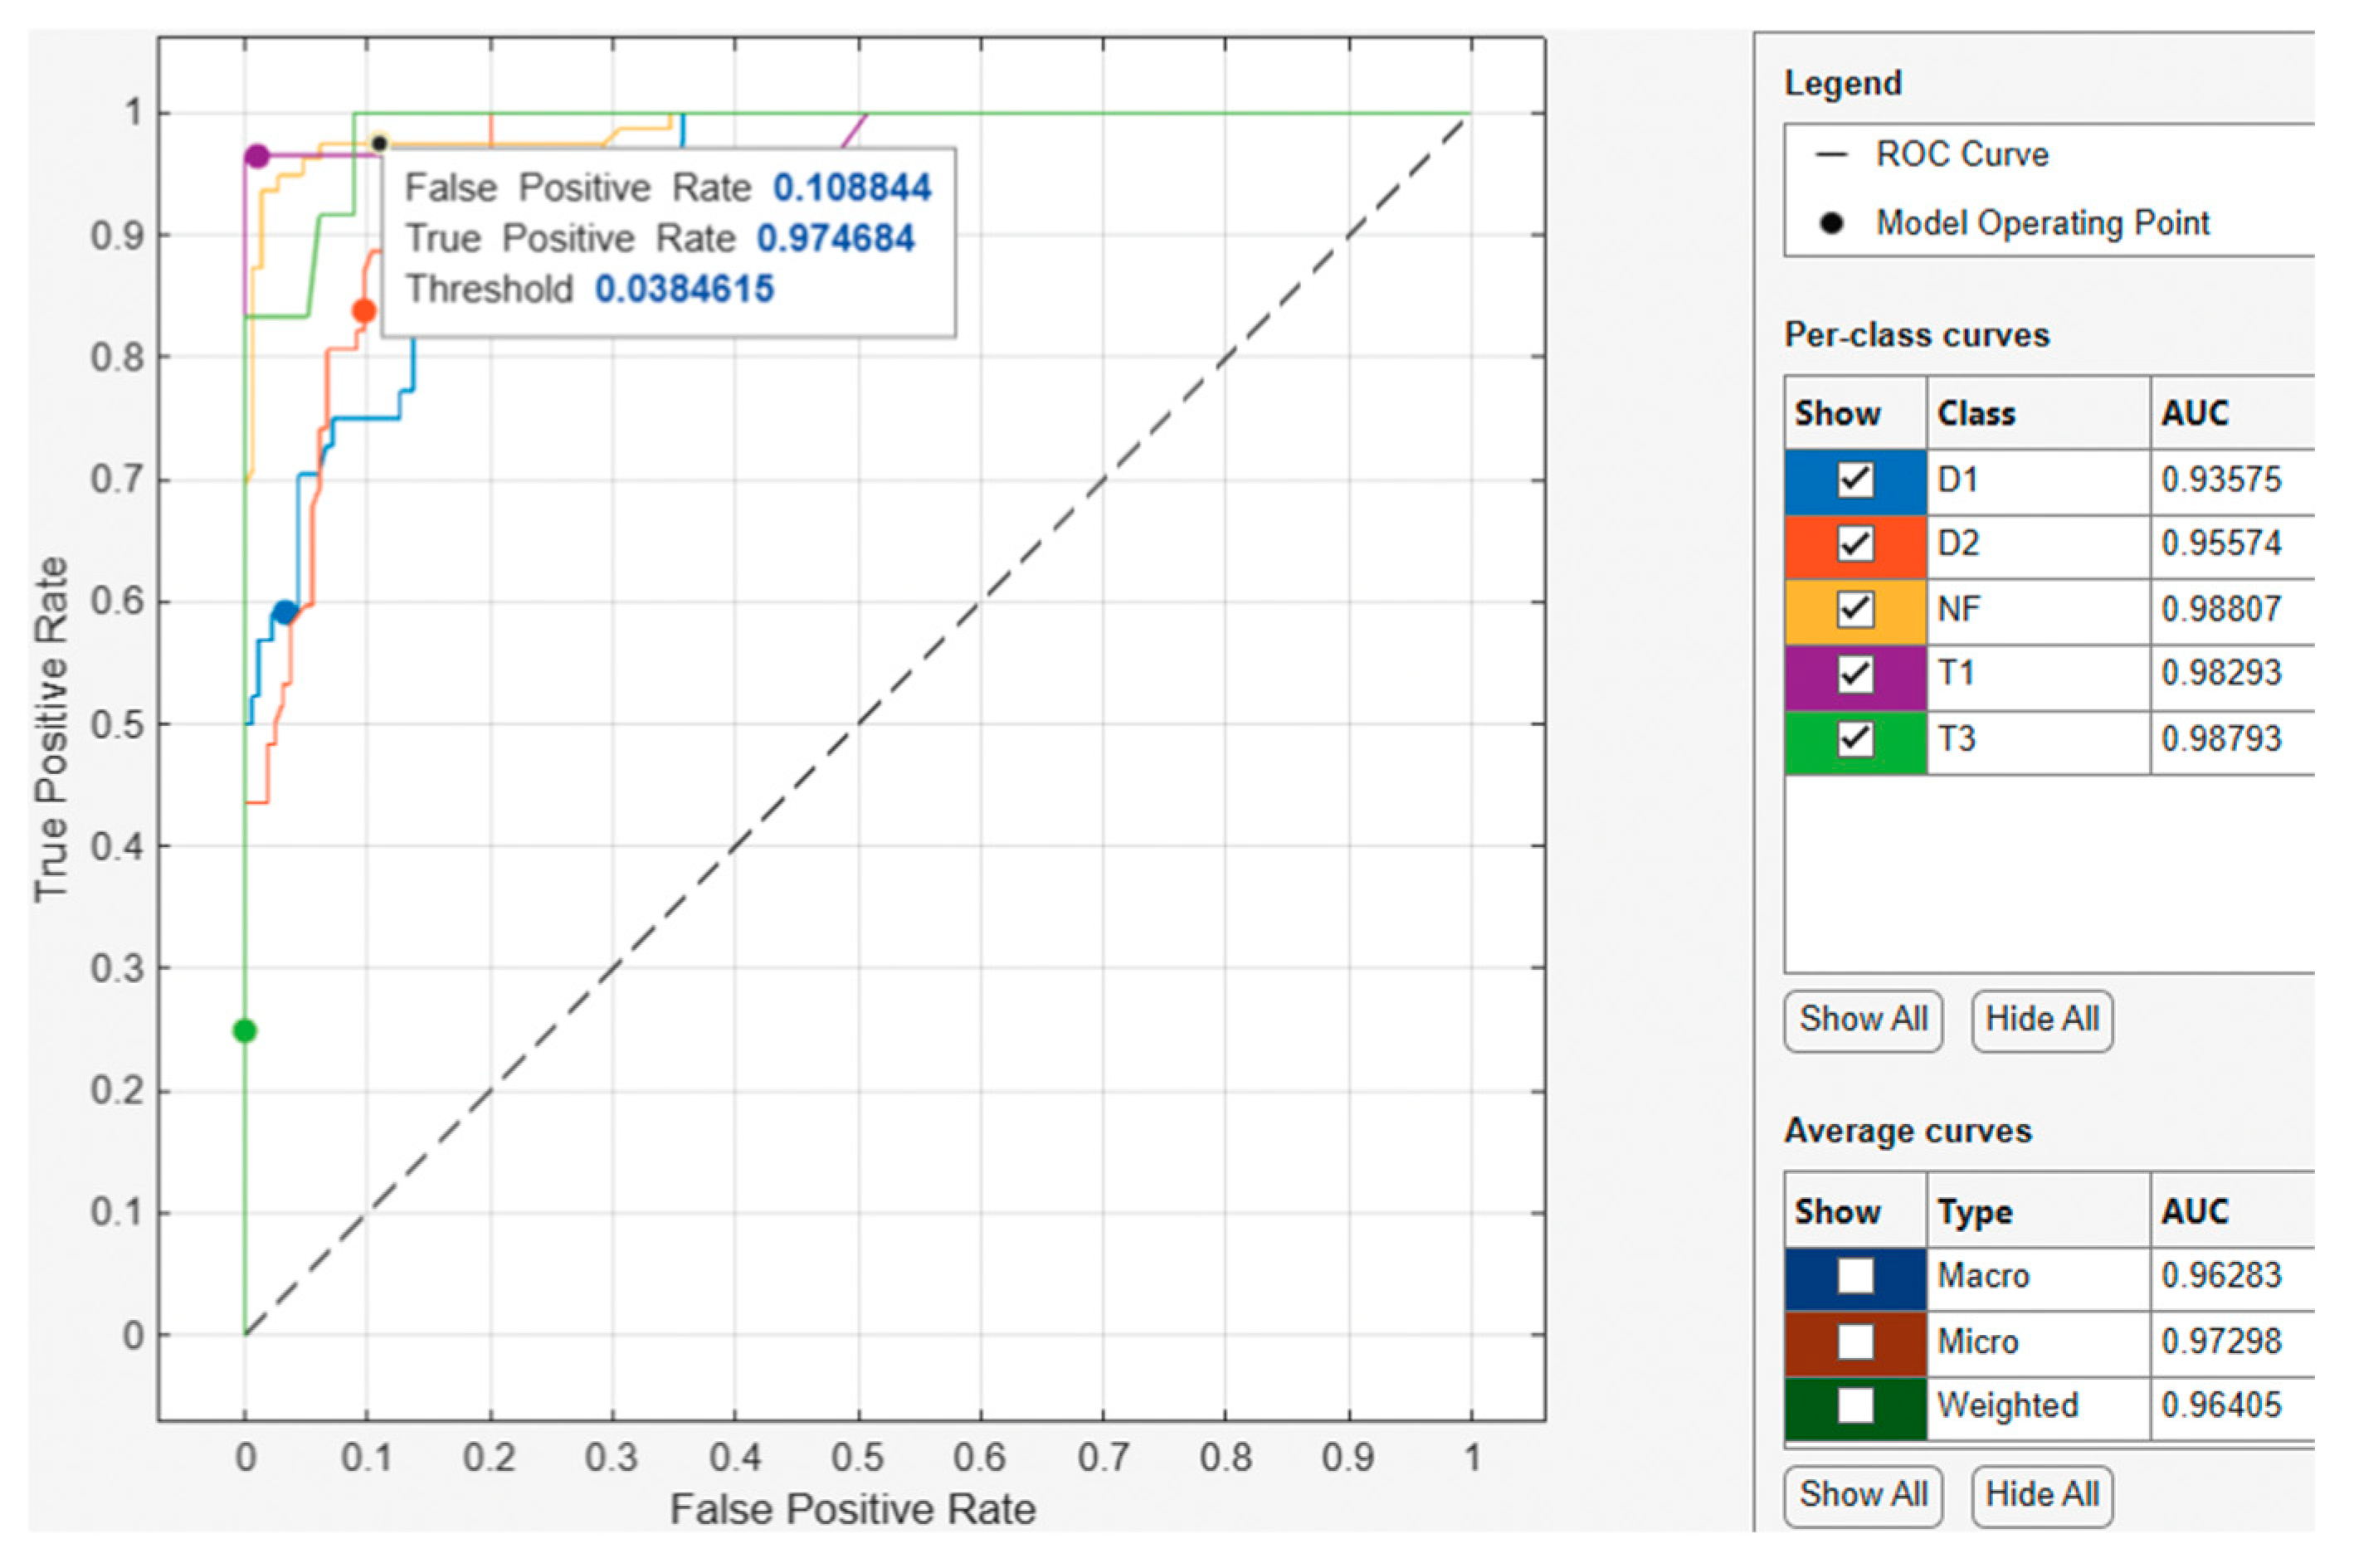Click the Model Operating Point legend marker
Viewport: 2354px width, 1568px height.
click(x=1831, y=223)
